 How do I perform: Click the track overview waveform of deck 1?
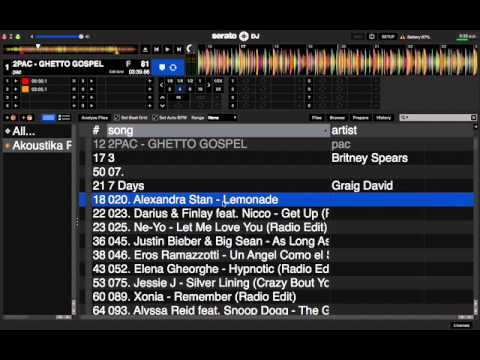click(70, 50)
